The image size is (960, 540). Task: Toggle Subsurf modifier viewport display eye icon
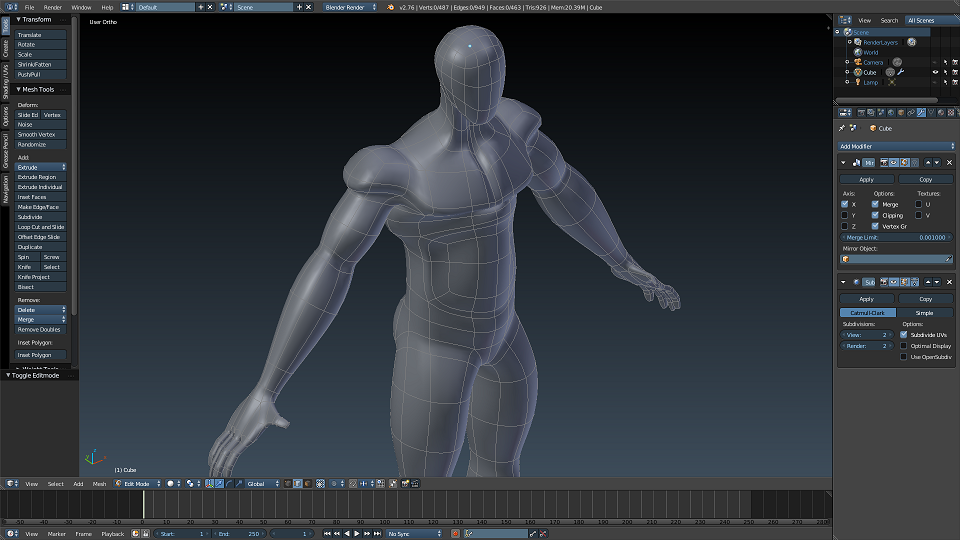pos(893,282)
